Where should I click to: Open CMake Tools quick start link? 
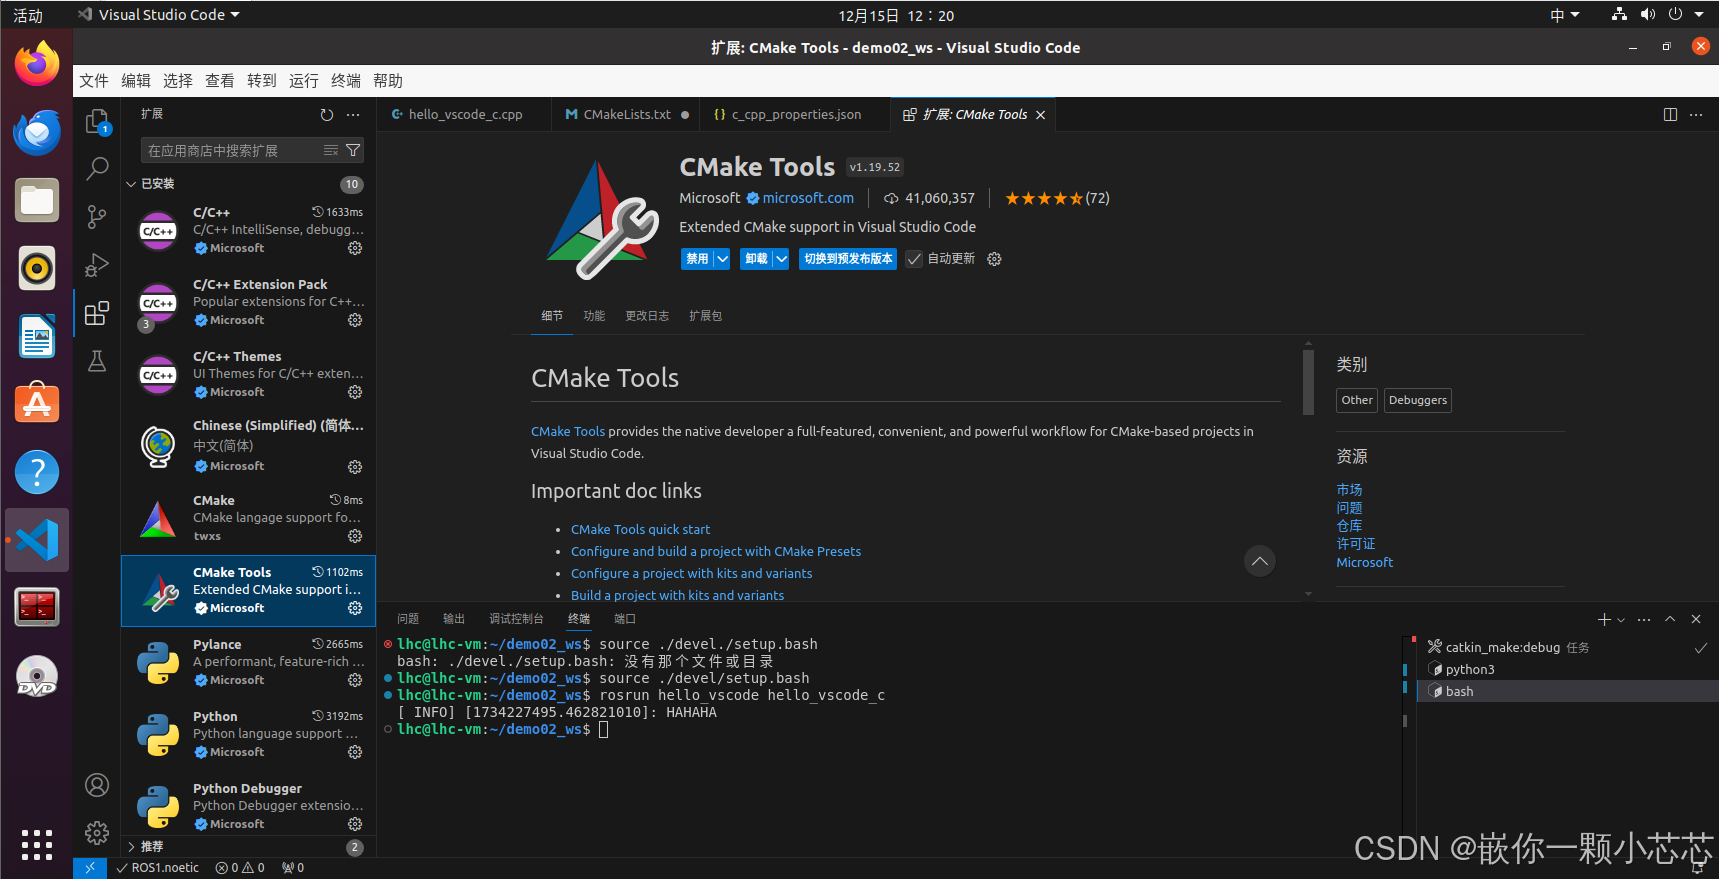point(640,530)
